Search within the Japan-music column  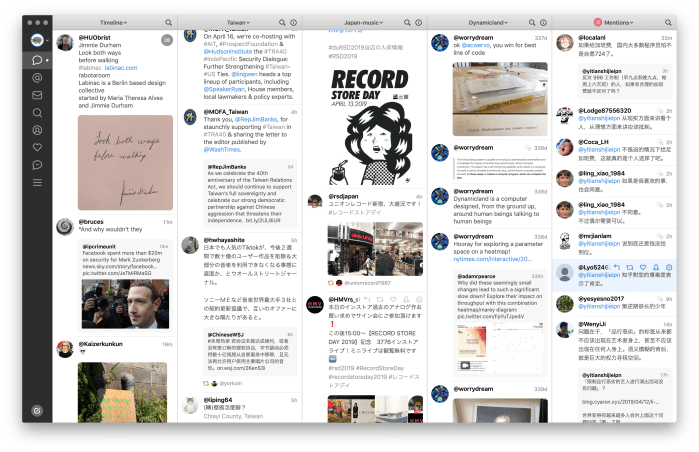[407, 22]
